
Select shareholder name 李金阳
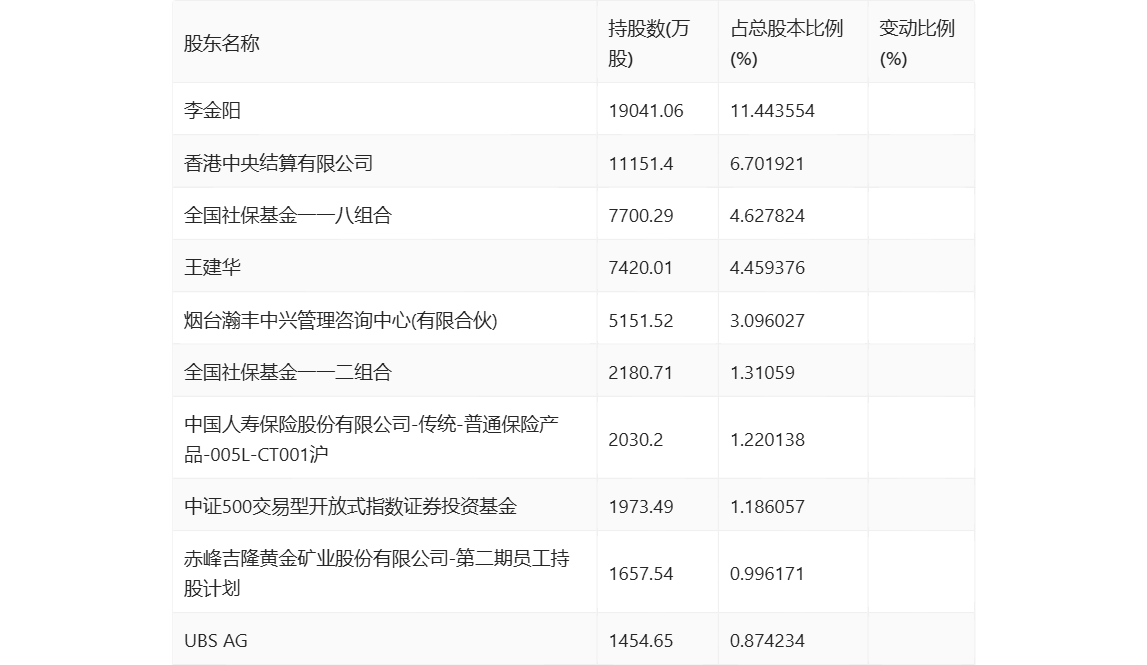[212, 110]
